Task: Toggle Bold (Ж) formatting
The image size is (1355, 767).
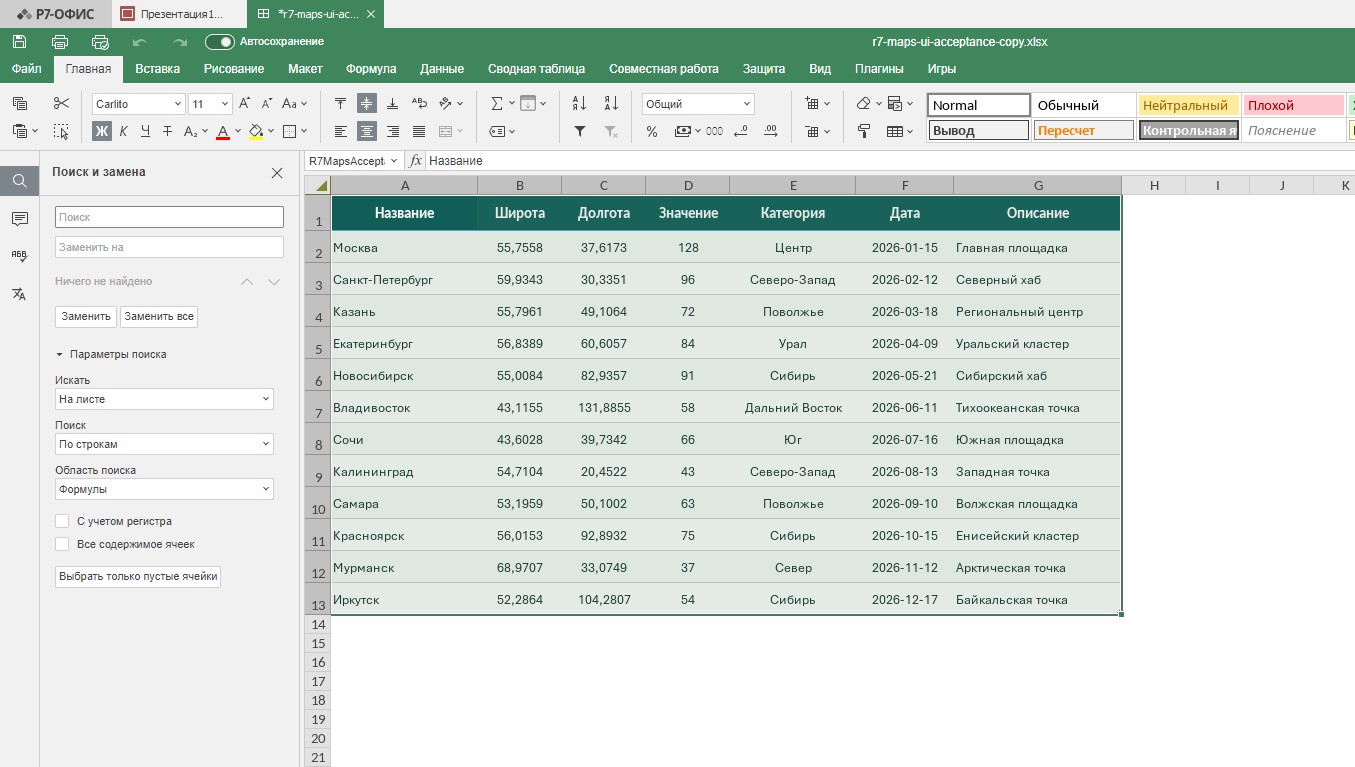Action: pos(102,131)
